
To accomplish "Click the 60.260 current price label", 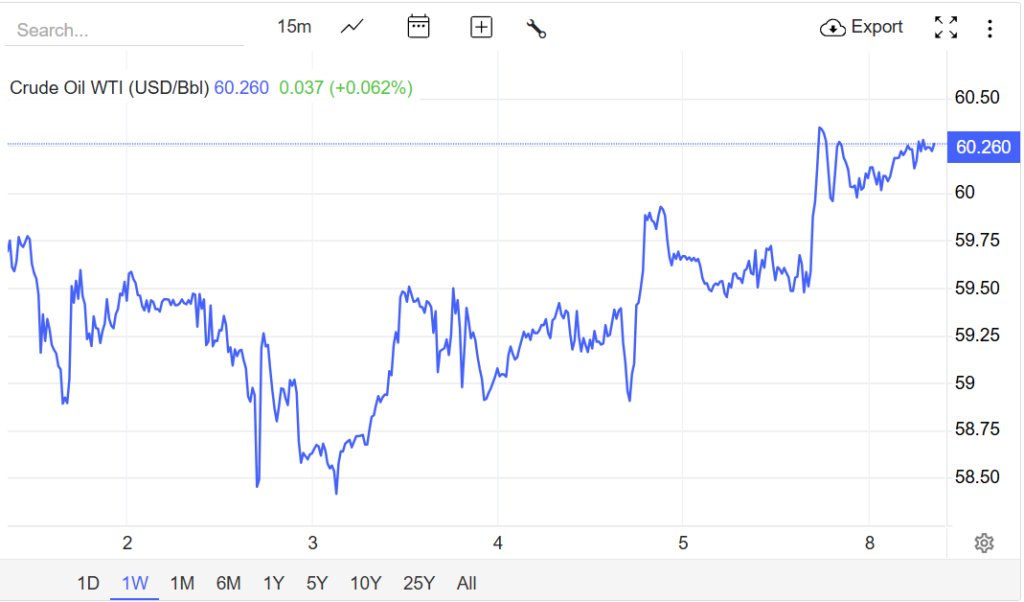I will point(983,147).
